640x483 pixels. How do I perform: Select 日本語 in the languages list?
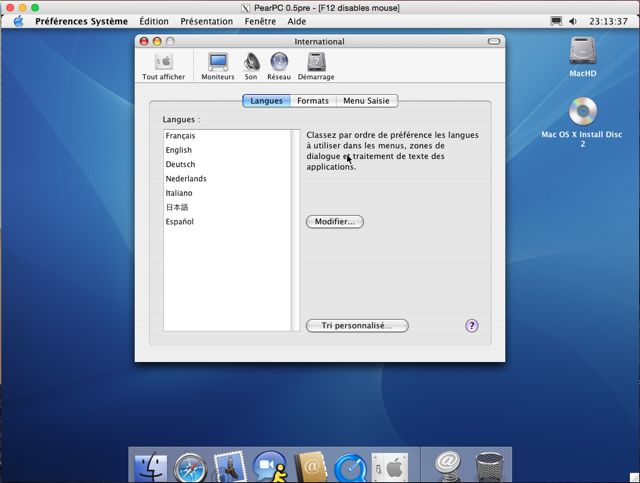pyautogui.click(x=227, y=207)
